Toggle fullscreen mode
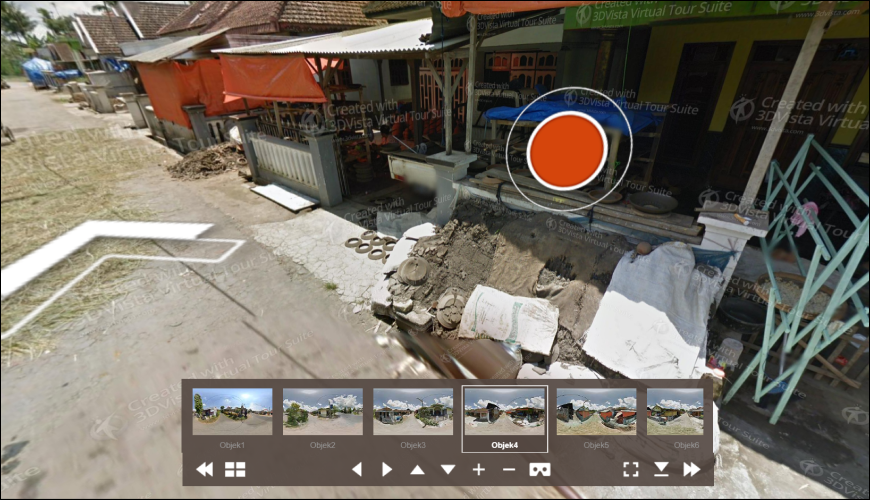Image resolution: width=870 pixels, height=500 pixels. tap(630, 469)
